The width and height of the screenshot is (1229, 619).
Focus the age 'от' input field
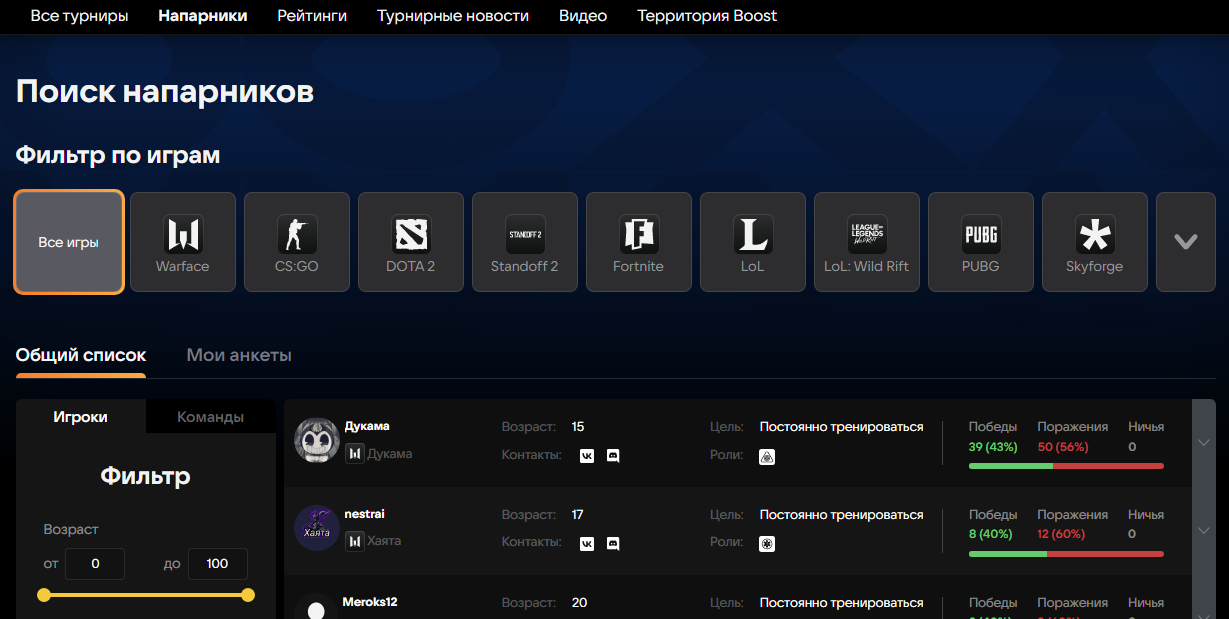click(x=95, y=564)
